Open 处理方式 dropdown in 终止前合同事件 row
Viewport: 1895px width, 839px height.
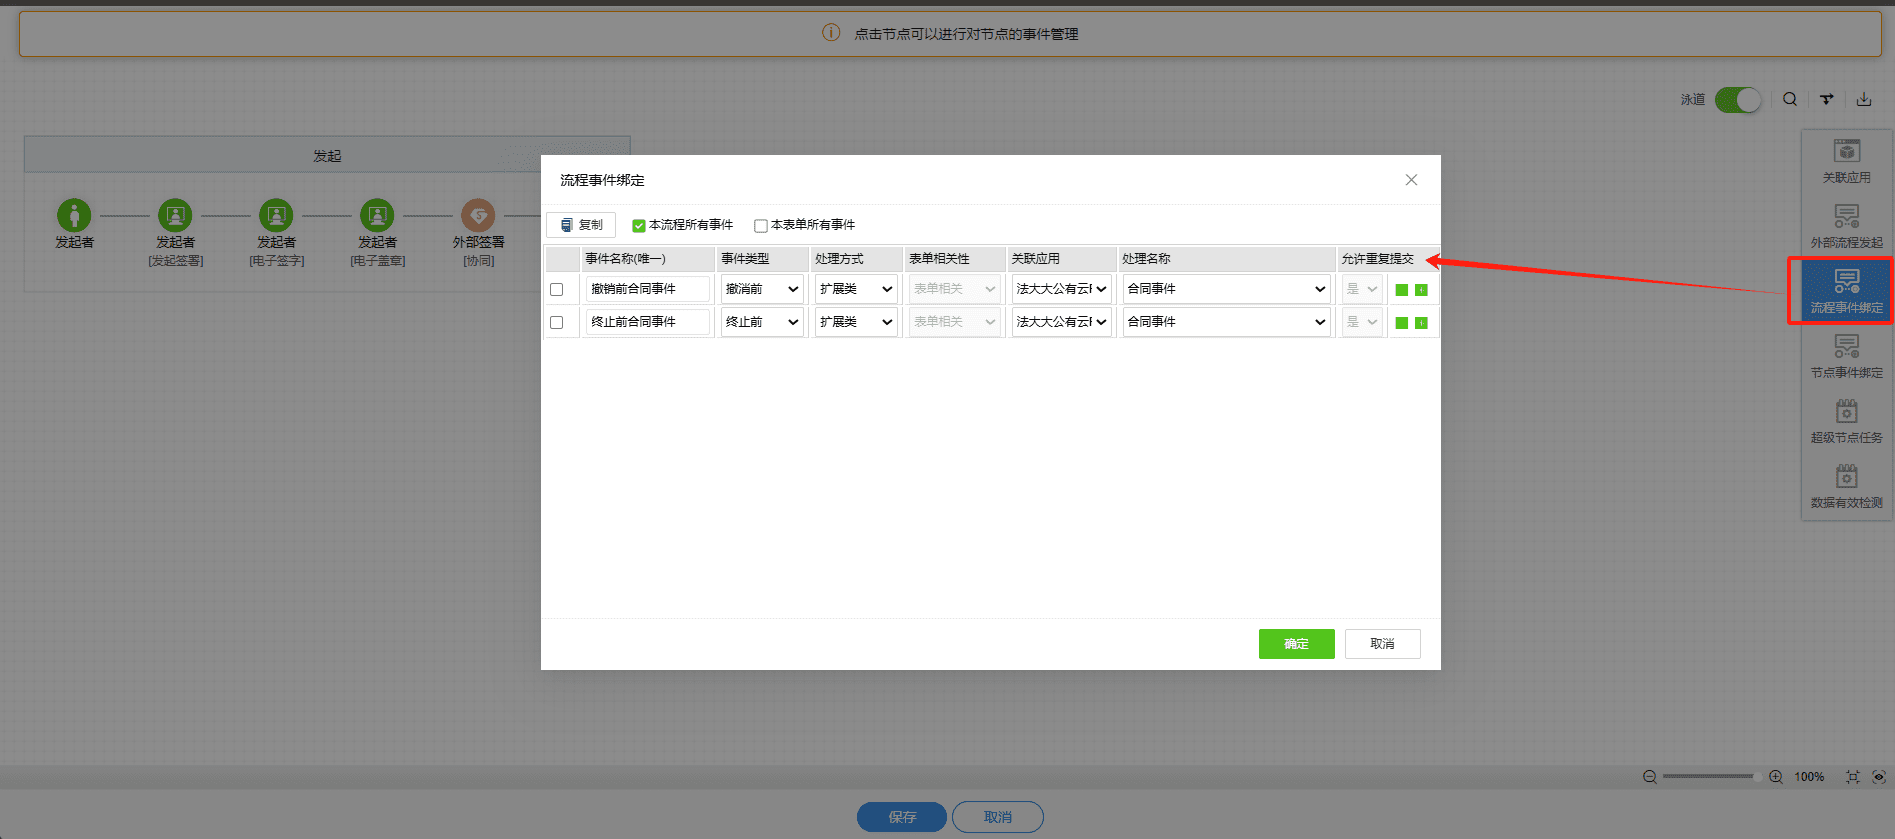pyautogui.click(x=856, y=322)
